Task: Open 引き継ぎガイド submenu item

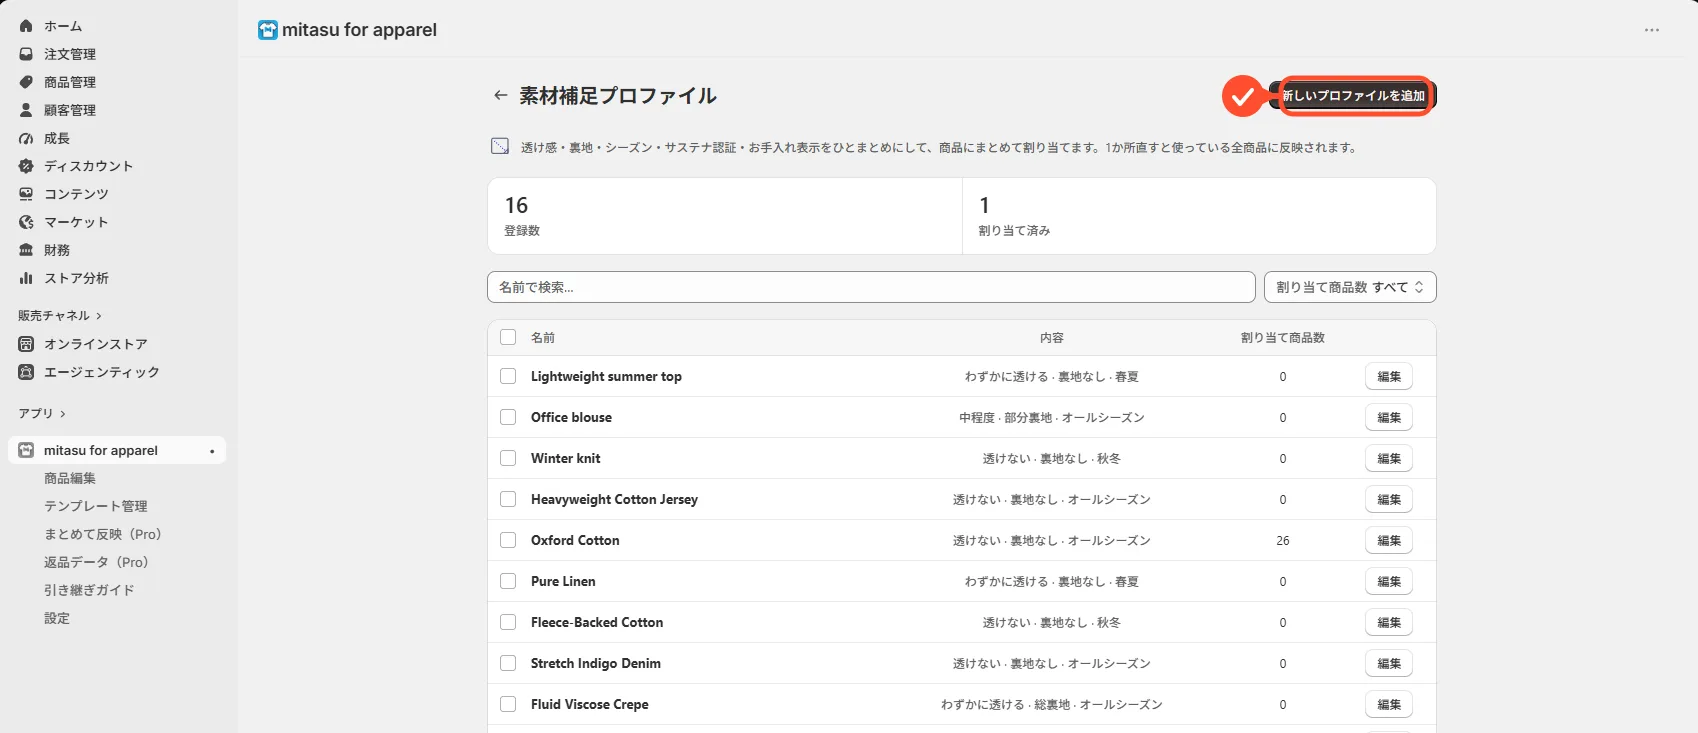Action: 89,590
